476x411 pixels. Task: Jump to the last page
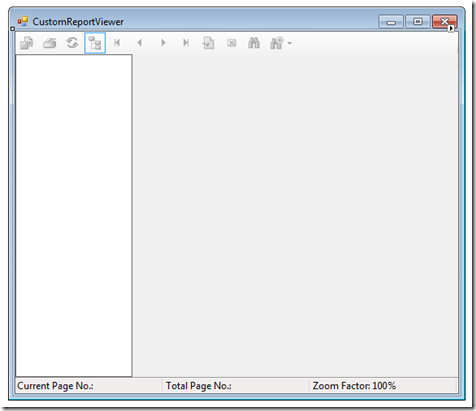tap(186, 43)
